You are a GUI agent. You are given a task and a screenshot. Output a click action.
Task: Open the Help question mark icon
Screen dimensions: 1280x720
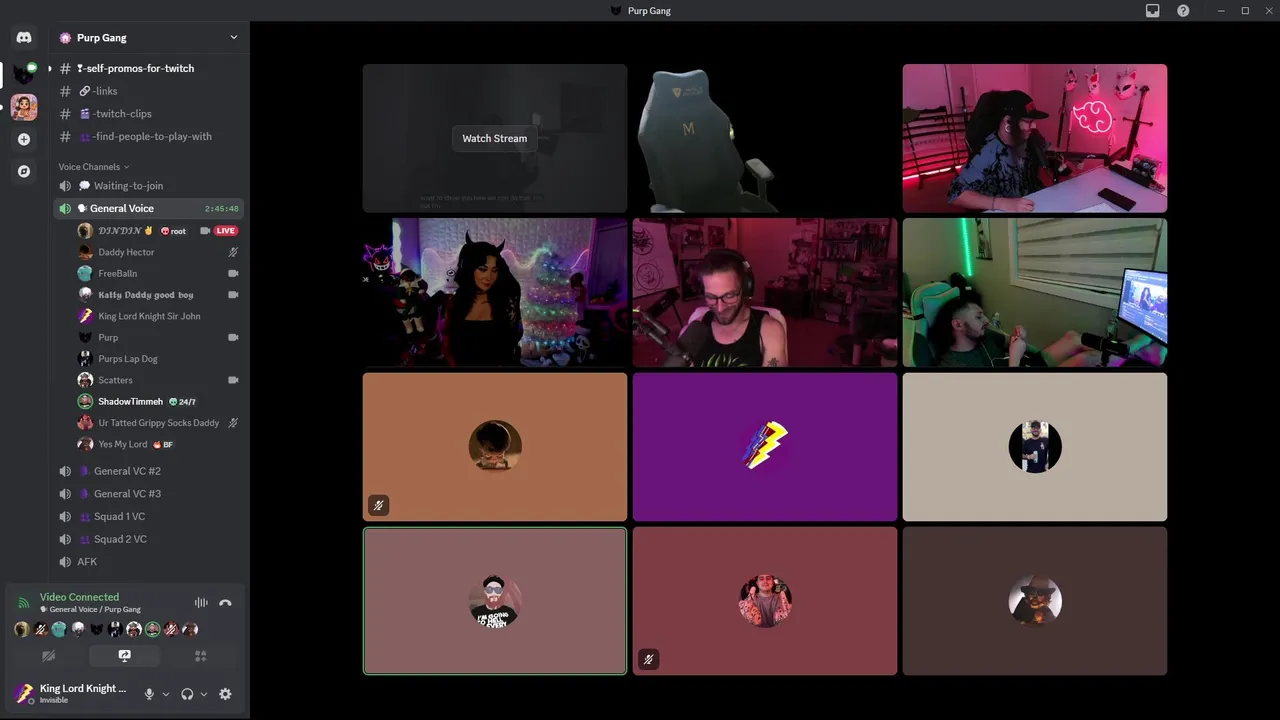coord(1183,11)
